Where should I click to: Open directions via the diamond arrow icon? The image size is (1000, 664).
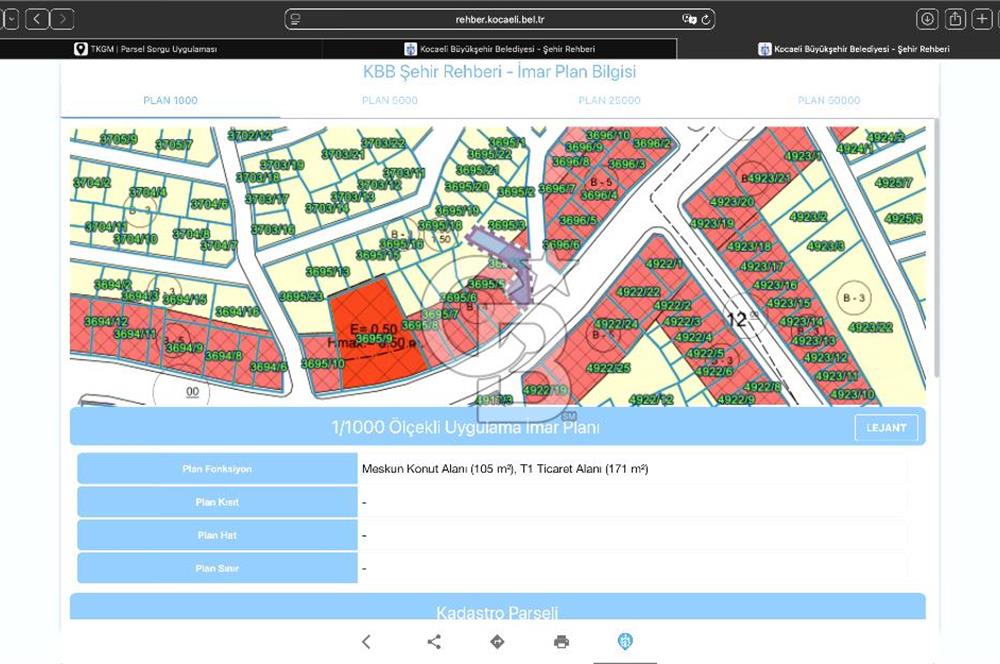click(497, 642)
